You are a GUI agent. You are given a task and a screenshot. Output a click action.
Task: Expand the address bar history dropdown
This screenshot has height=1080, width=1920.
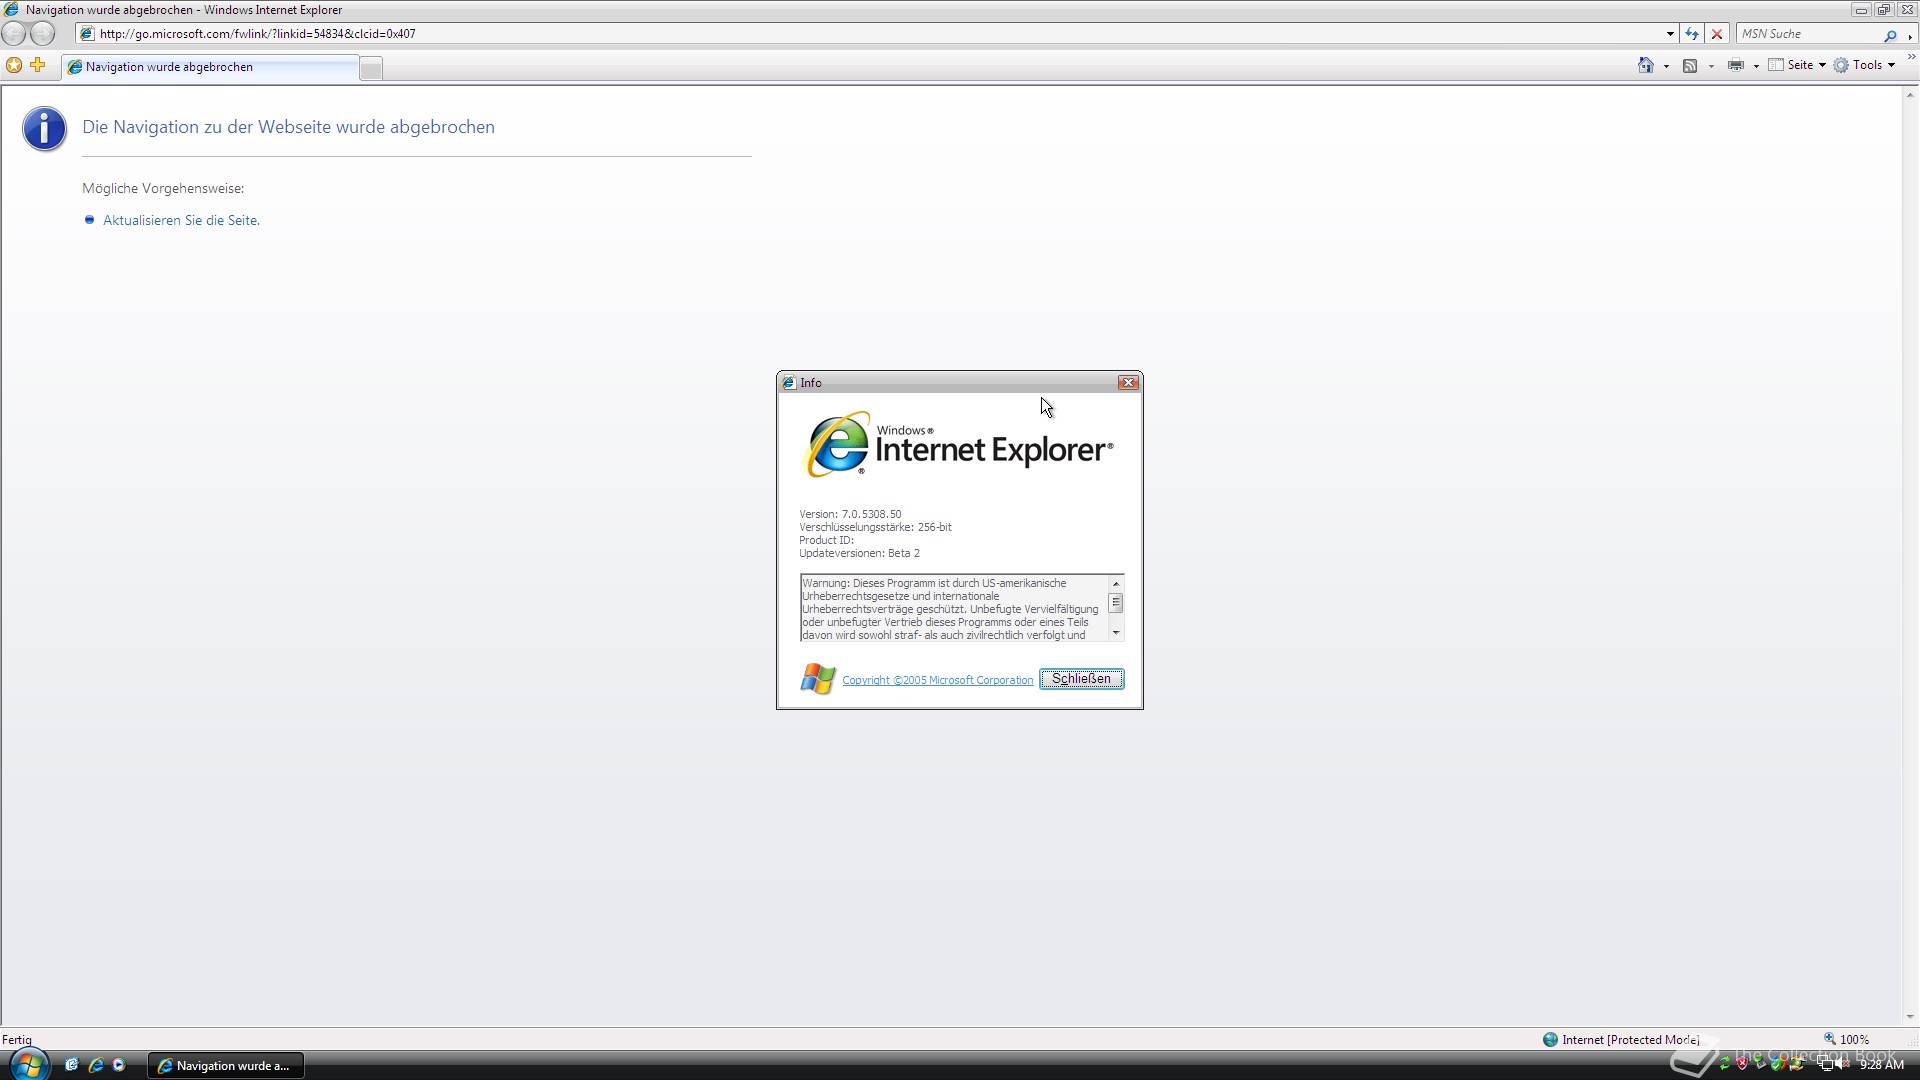click(x=1670, y=34)
